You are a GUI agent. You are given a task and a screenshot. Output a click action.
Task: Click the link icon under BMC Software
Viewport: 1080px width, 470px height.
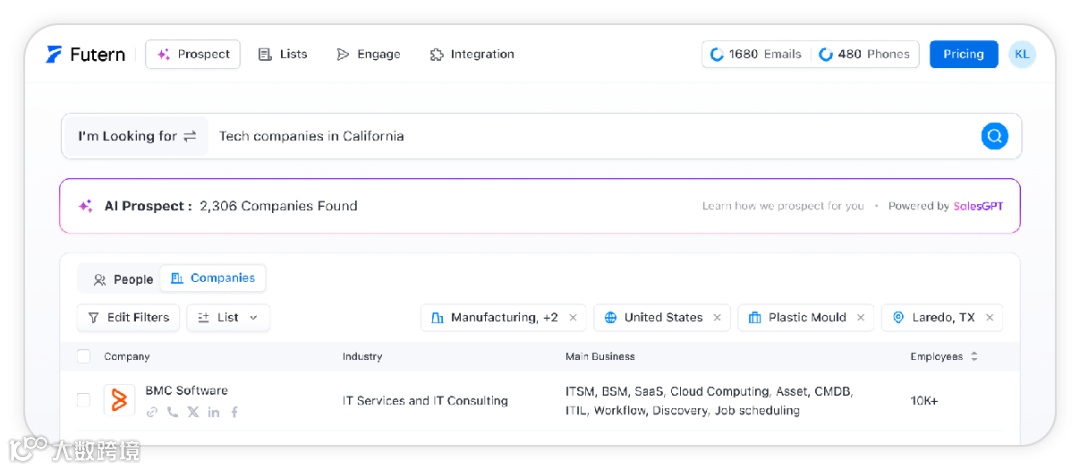(x=152, y=412)
